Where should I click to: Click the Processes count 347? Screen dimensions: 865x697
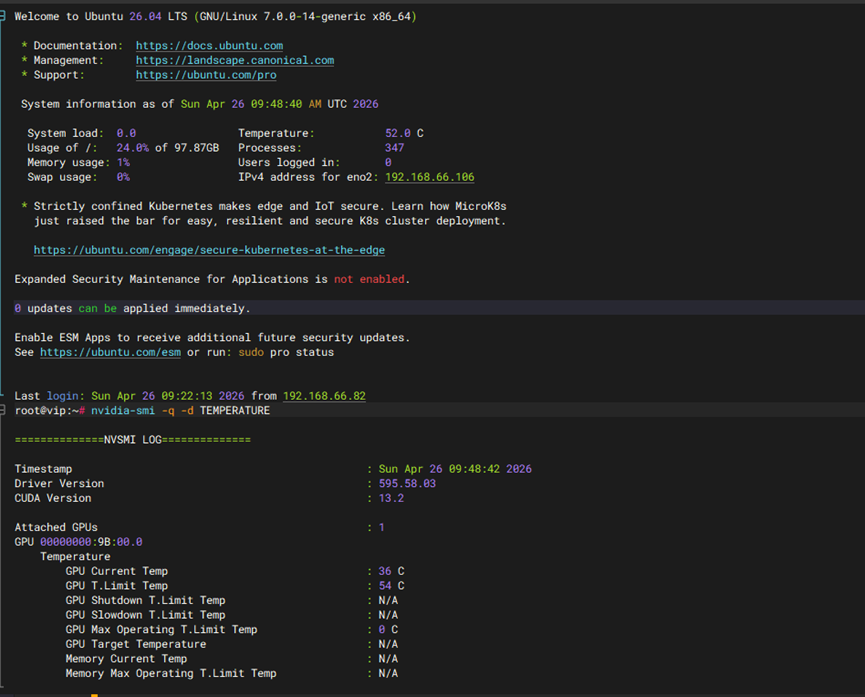pyautogui.click(x=394, y=148)
